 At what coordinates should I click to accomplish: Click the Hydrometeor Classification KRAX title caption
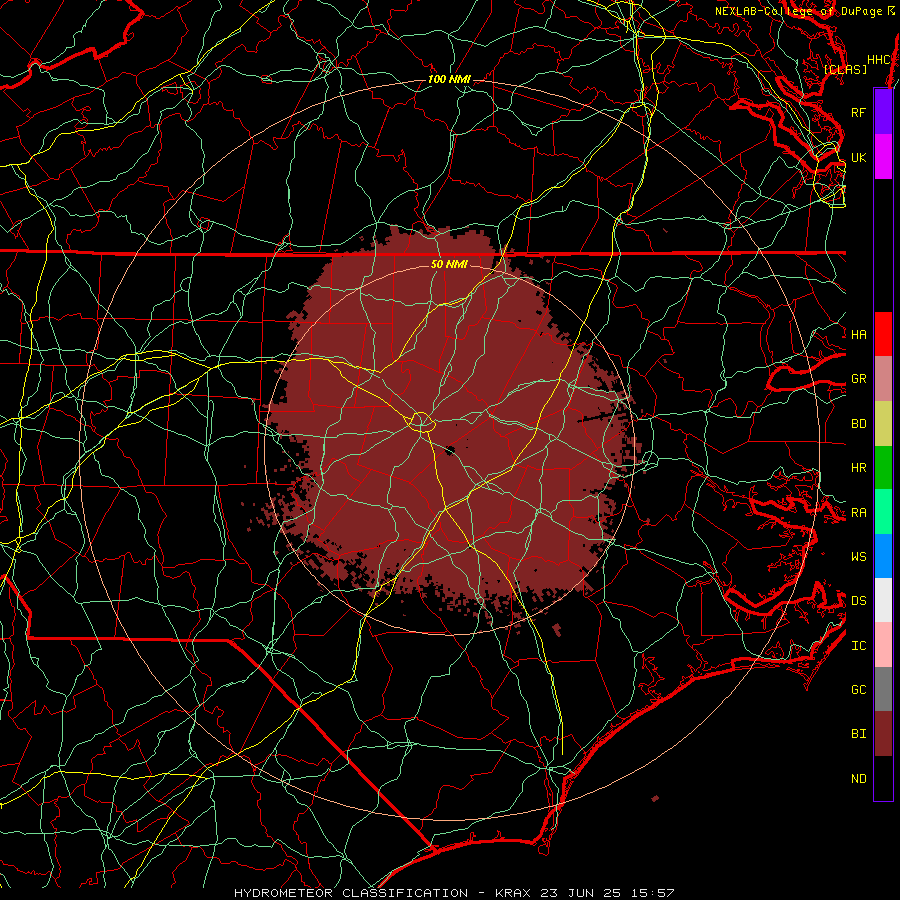(454, 893)
